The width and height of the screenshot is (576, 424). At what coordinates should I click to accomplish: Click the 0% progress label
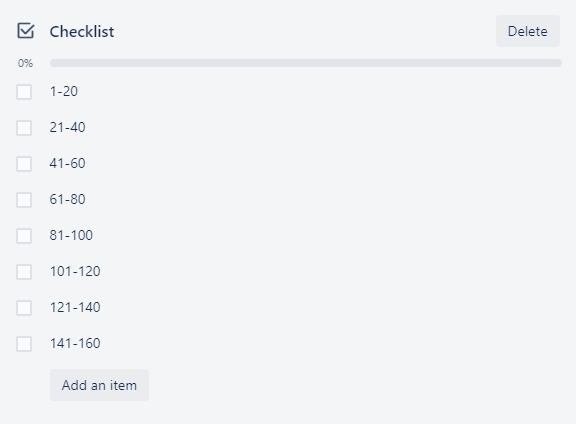25,63
